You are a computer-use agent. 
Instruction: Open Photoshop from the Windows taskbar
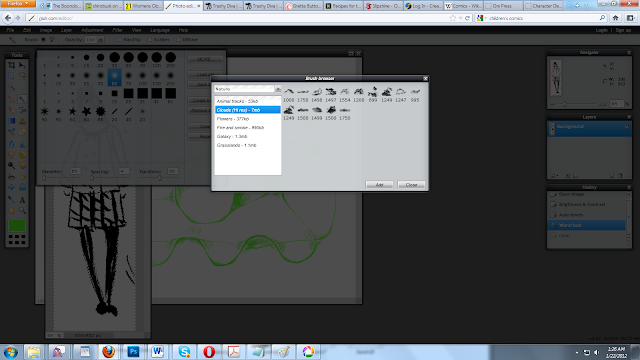click(x=133, y=351)
